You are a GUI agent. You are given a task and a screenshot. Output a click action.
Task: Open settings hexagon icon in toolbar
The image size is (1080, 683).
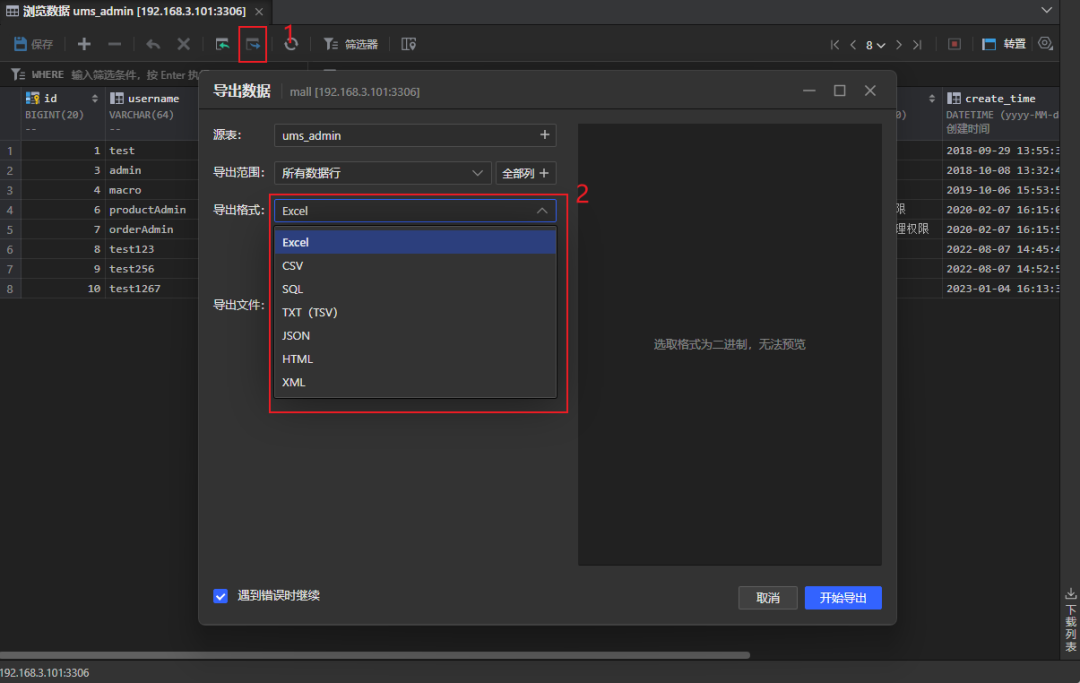[x=1045, y=44]
